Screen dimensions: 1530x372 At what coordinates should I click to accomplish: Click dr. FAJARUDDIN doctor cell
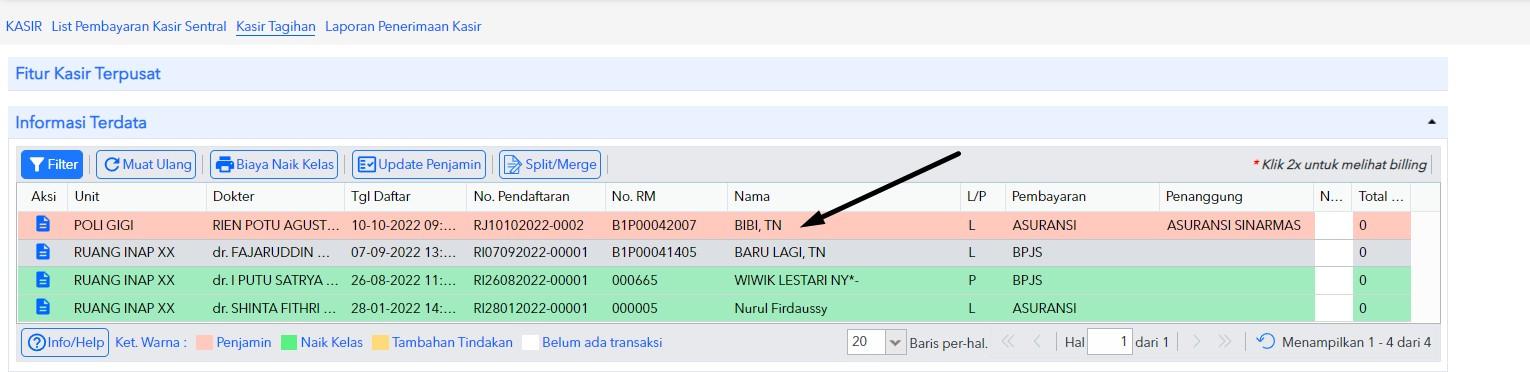[276, 253]
